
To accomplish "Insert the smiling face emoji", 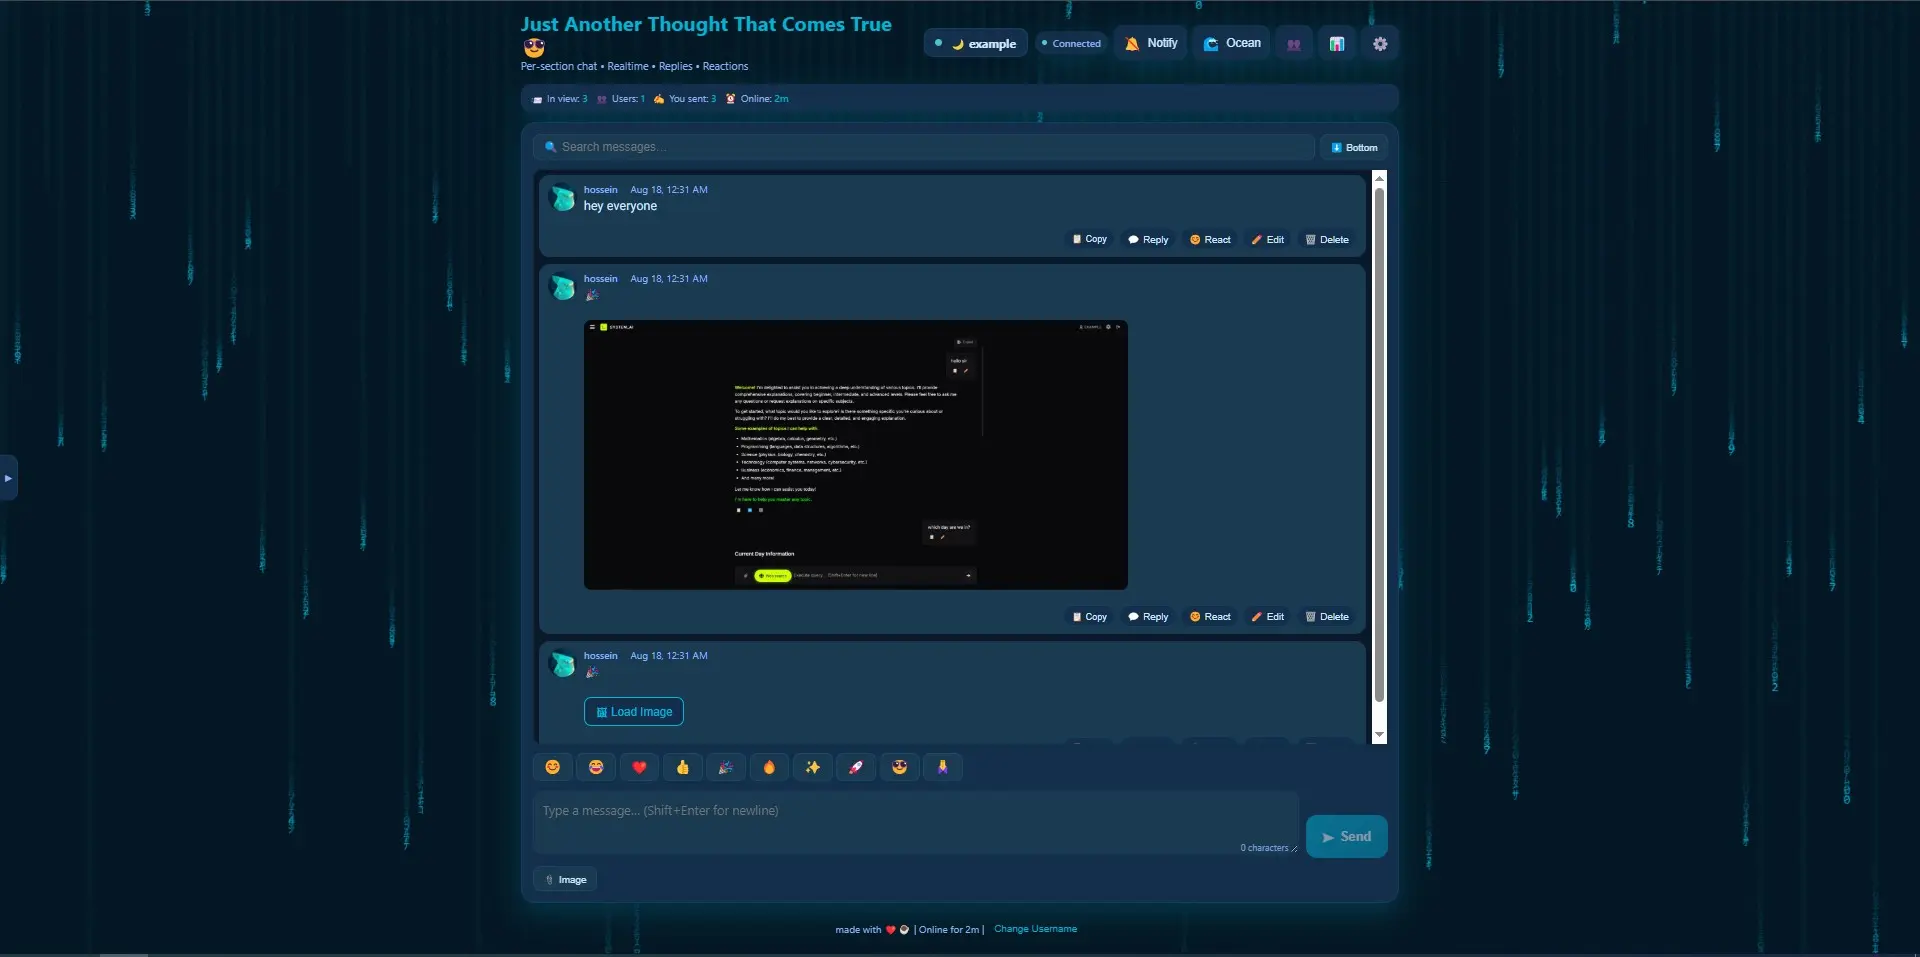I will (x=553, y=767).
